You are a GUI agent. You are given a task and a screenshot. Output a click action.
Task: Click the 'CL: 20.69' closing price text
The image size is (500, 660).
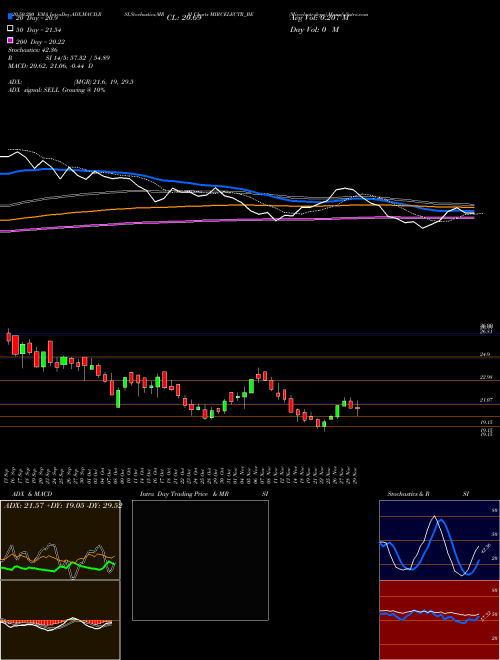tap(184, 18)
